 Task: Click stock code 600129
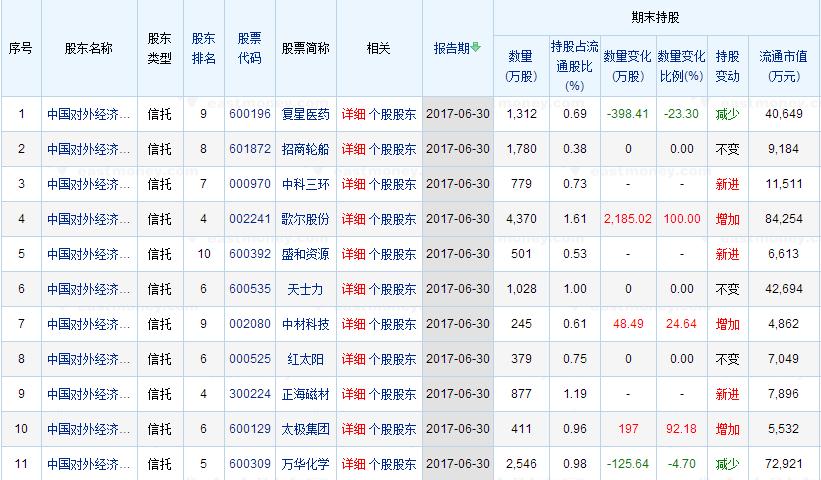pos(249,429)
